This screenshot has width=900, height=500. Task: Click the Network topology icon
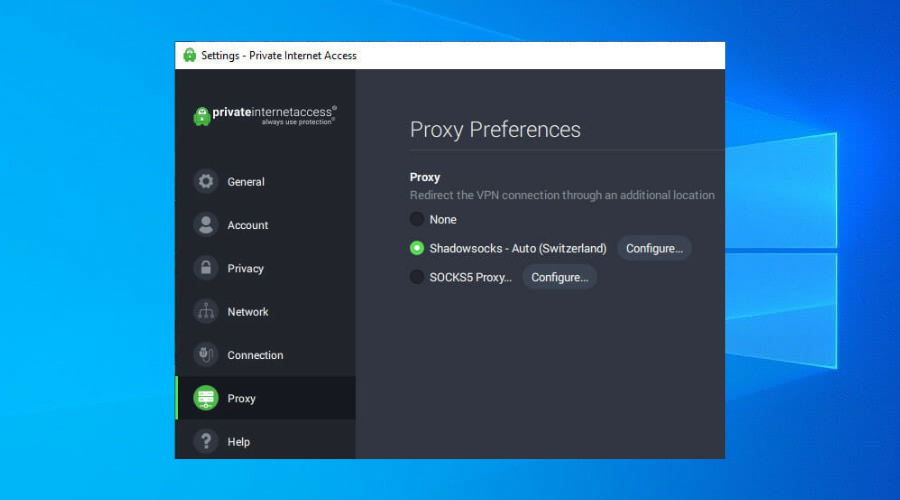206,312
